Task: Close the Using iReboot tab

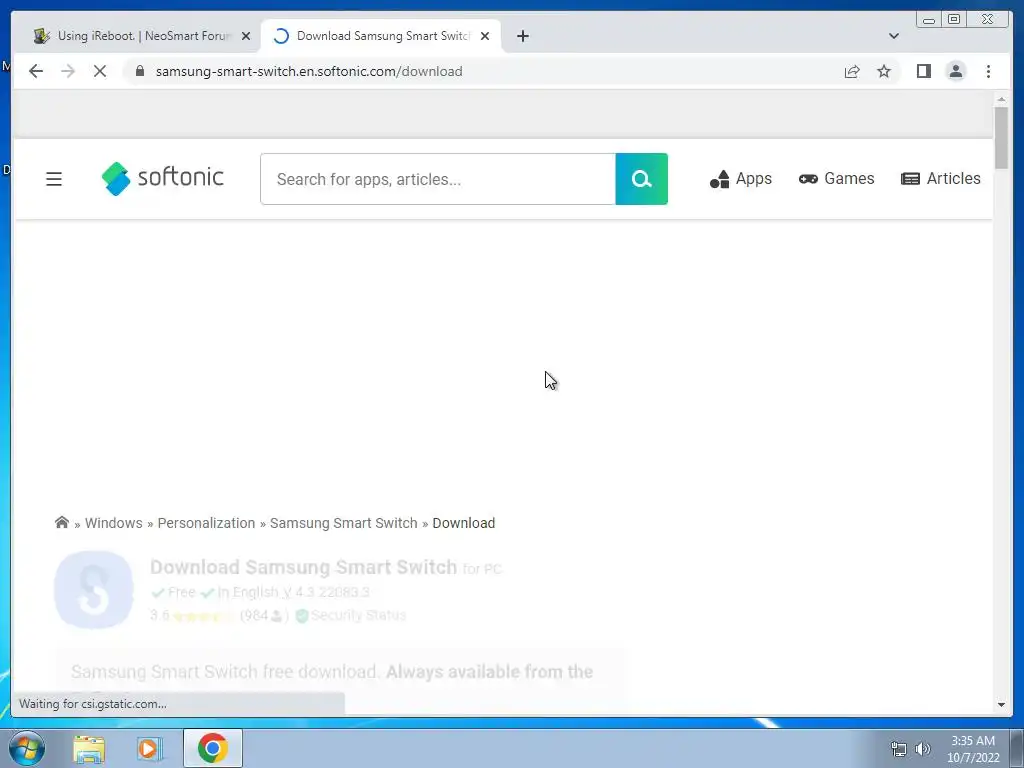Action: tap(246, 37)
